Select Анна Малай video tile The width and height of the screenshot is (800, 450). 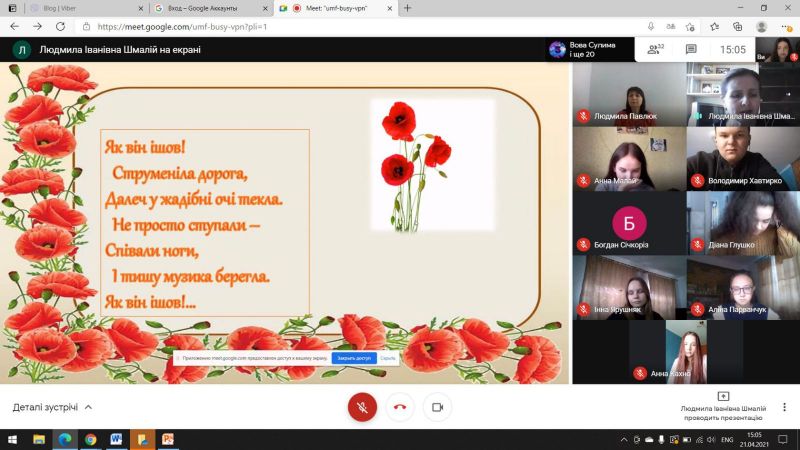pos(629,159)
